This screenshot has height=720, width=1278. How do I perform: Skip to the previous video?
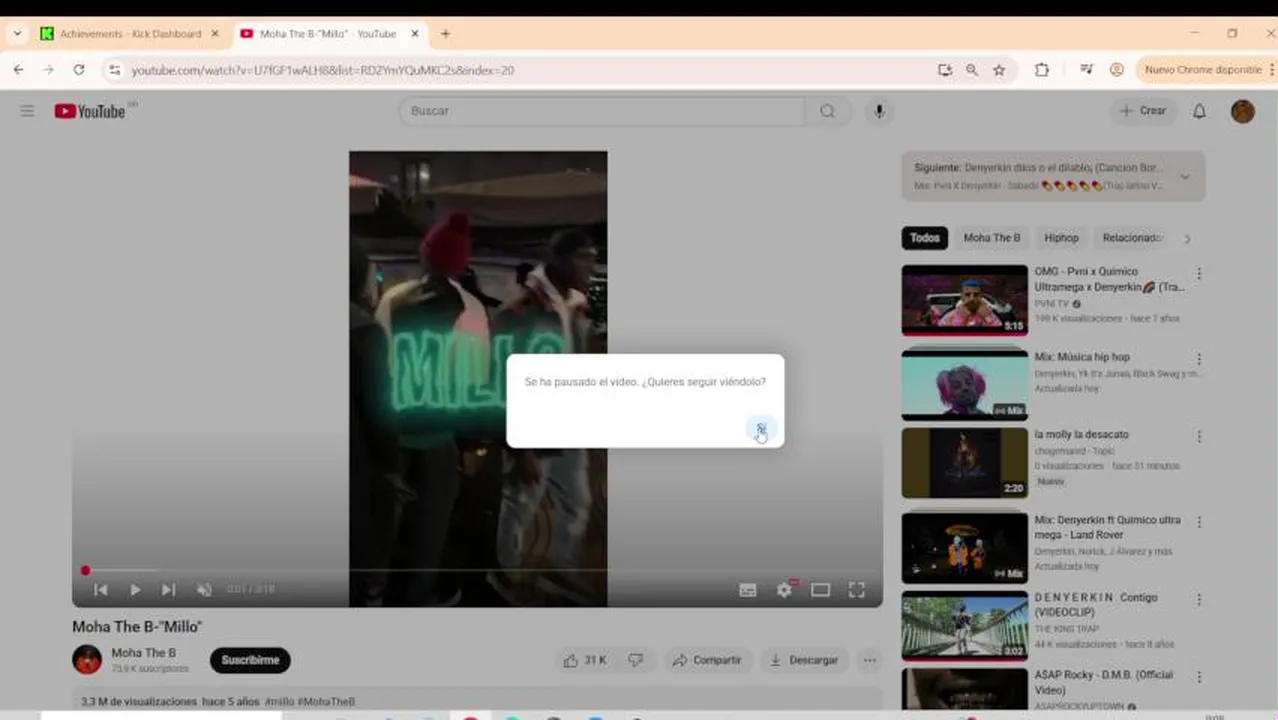pyautogui.click(x=100, y=590)
